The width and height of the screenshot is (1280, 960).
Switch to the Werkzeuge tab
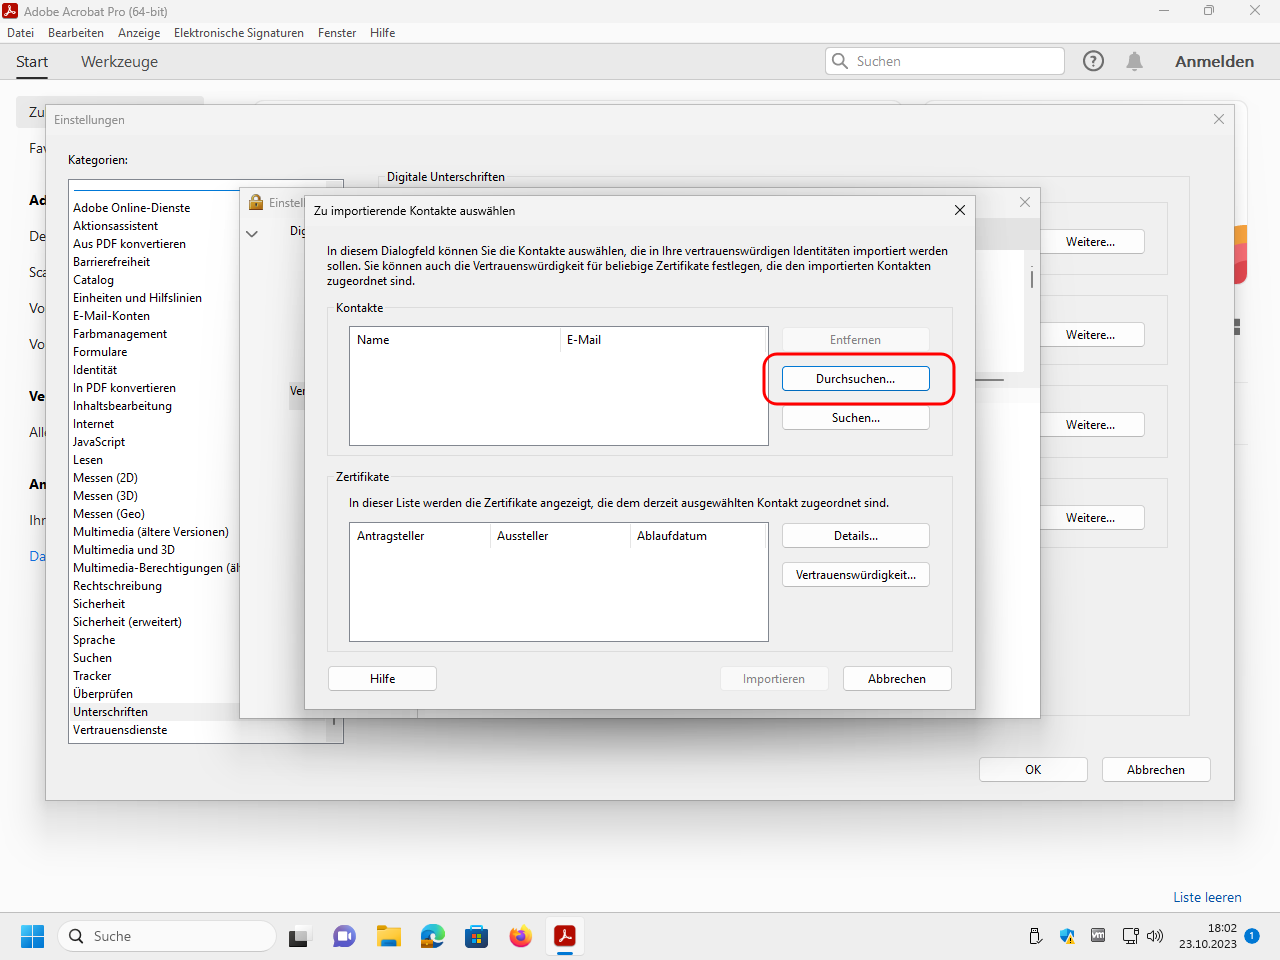pyautogui.click(x=119, y=62)
